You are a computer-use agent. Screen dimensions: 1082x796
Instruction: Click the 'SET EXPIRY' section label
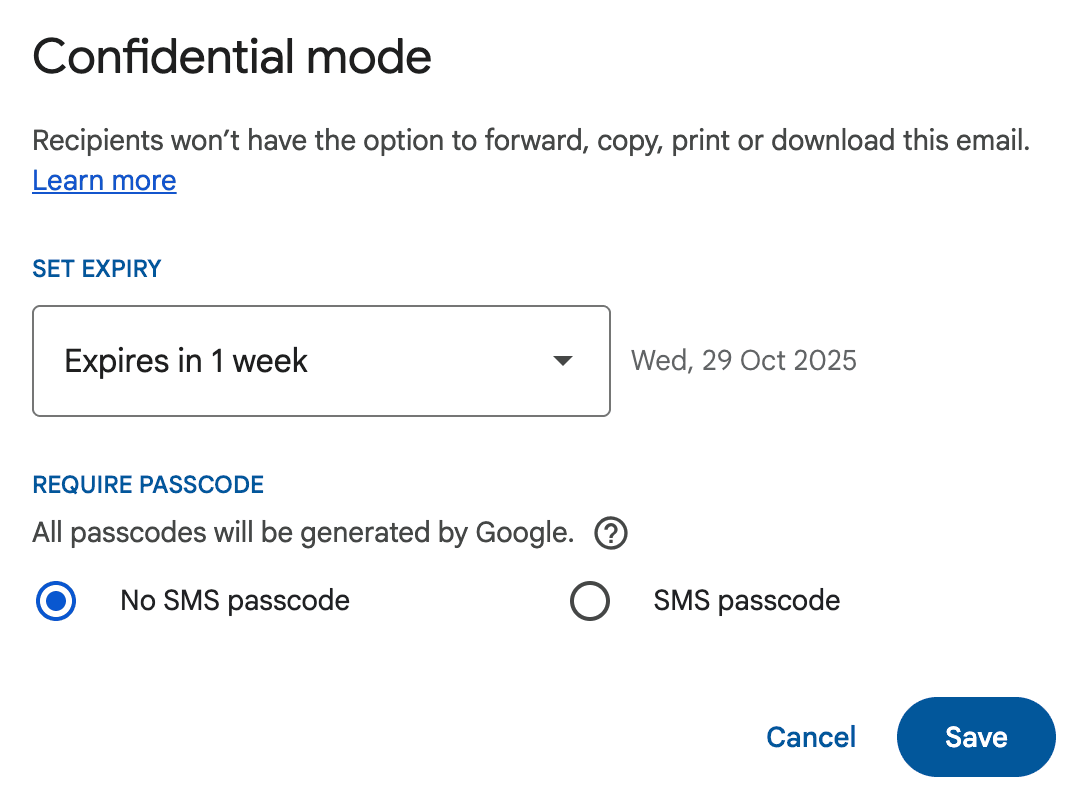[96, 268]
